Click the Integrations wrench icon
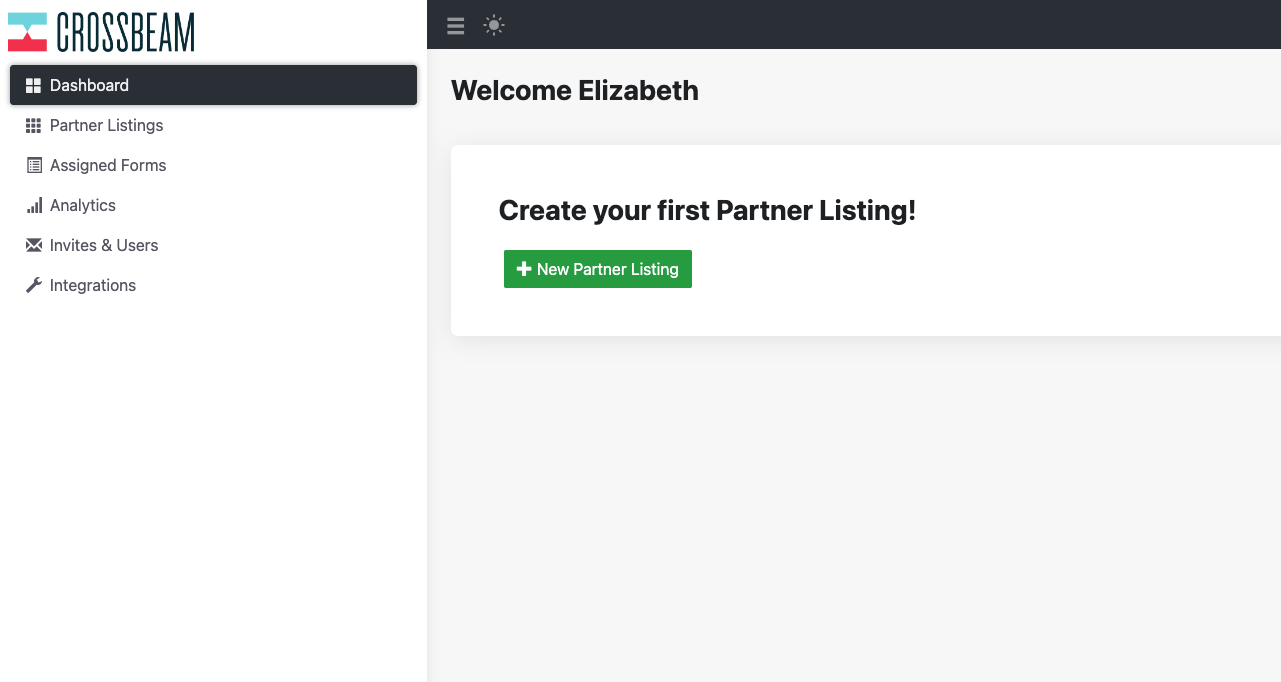The image size is (1281, 682). click(x=34, y=285)
